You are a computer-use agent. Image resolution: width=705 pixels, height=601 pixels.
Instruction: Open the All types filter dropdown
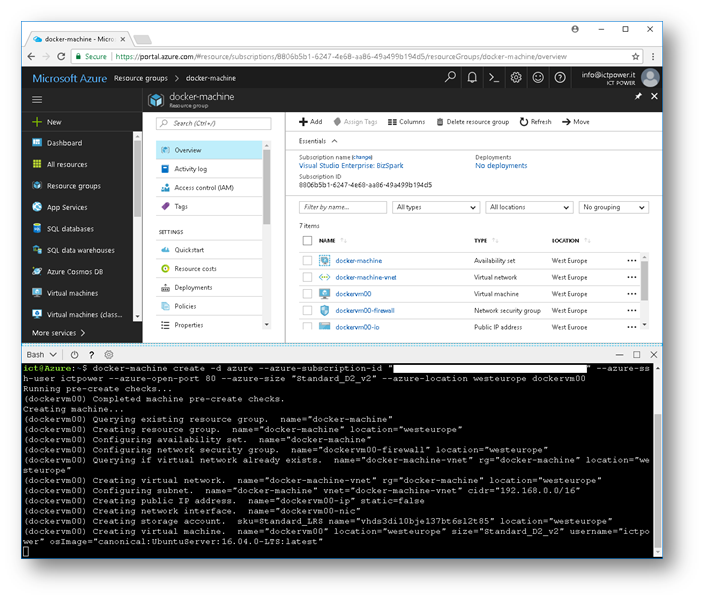pyautogui.click(x=436, y=207)
